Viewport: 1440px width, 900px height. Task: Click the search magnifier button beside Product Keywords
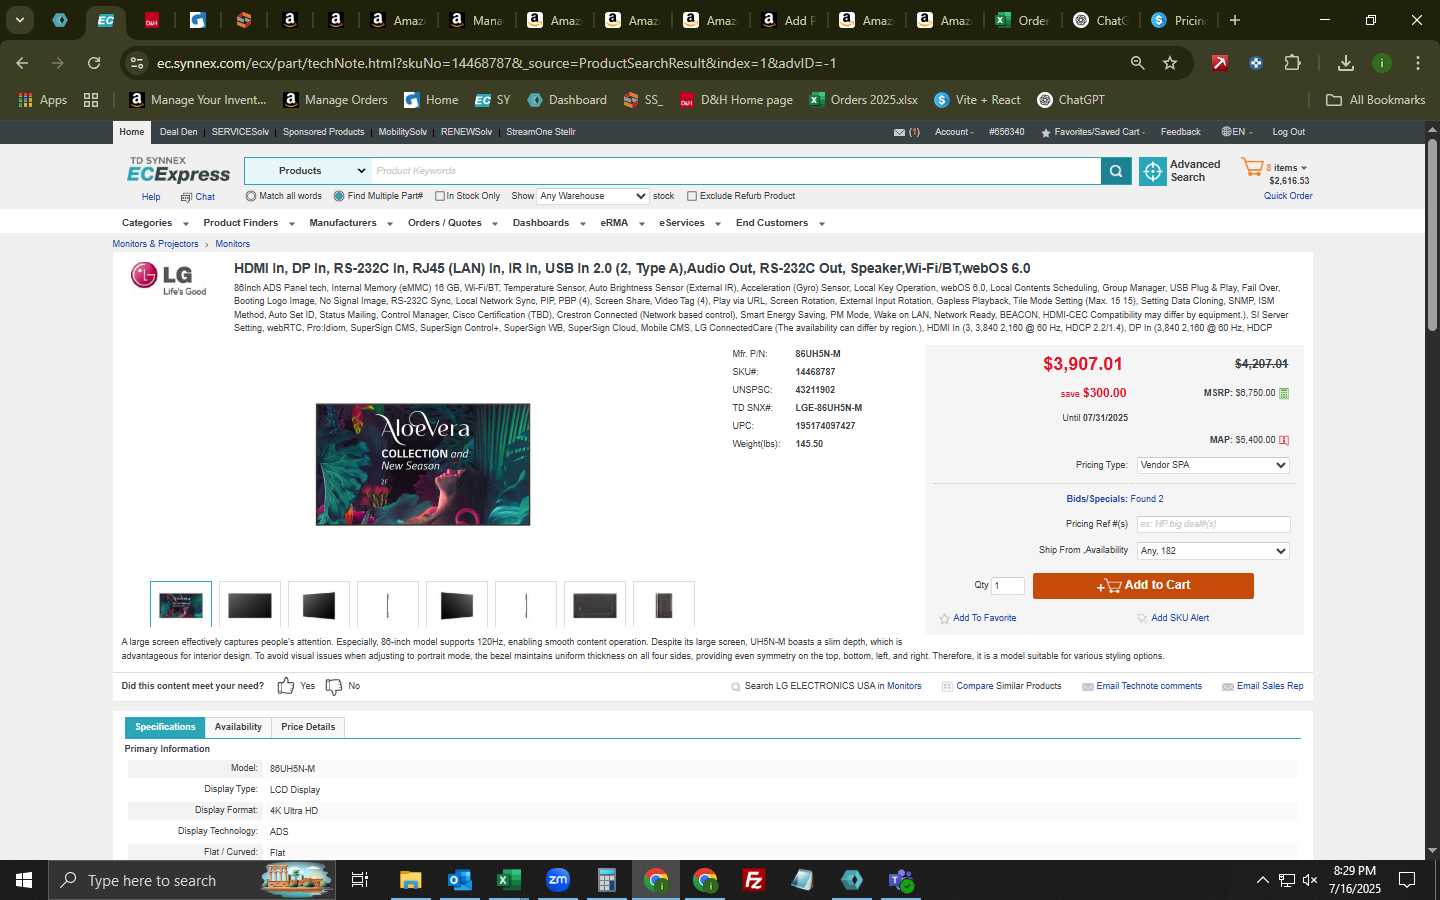[x=1115, y=171]
